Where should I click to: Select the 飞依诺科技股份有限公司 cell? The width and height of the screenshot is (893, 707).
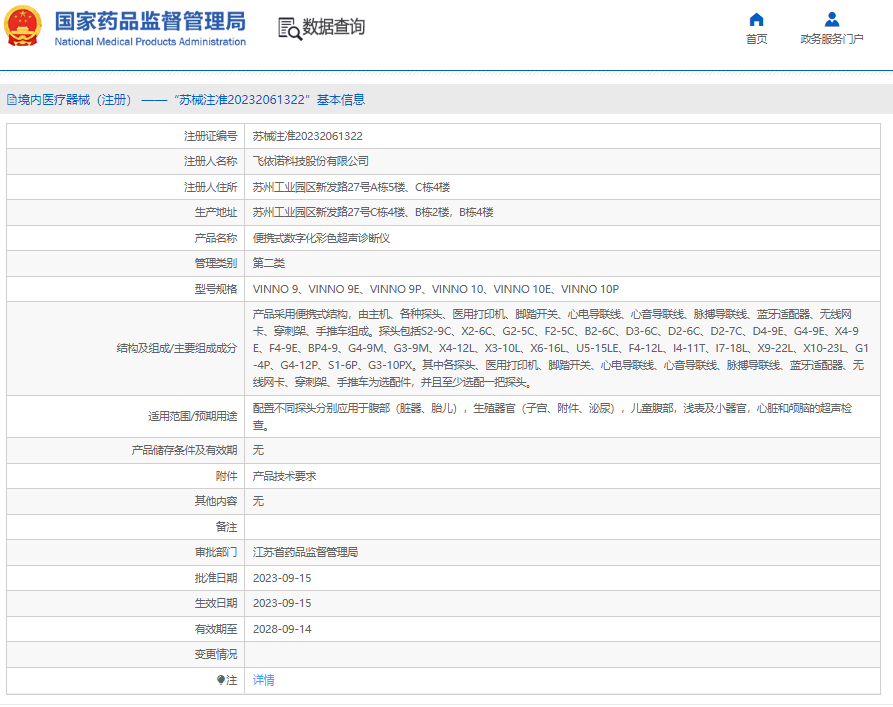[311, 162]
